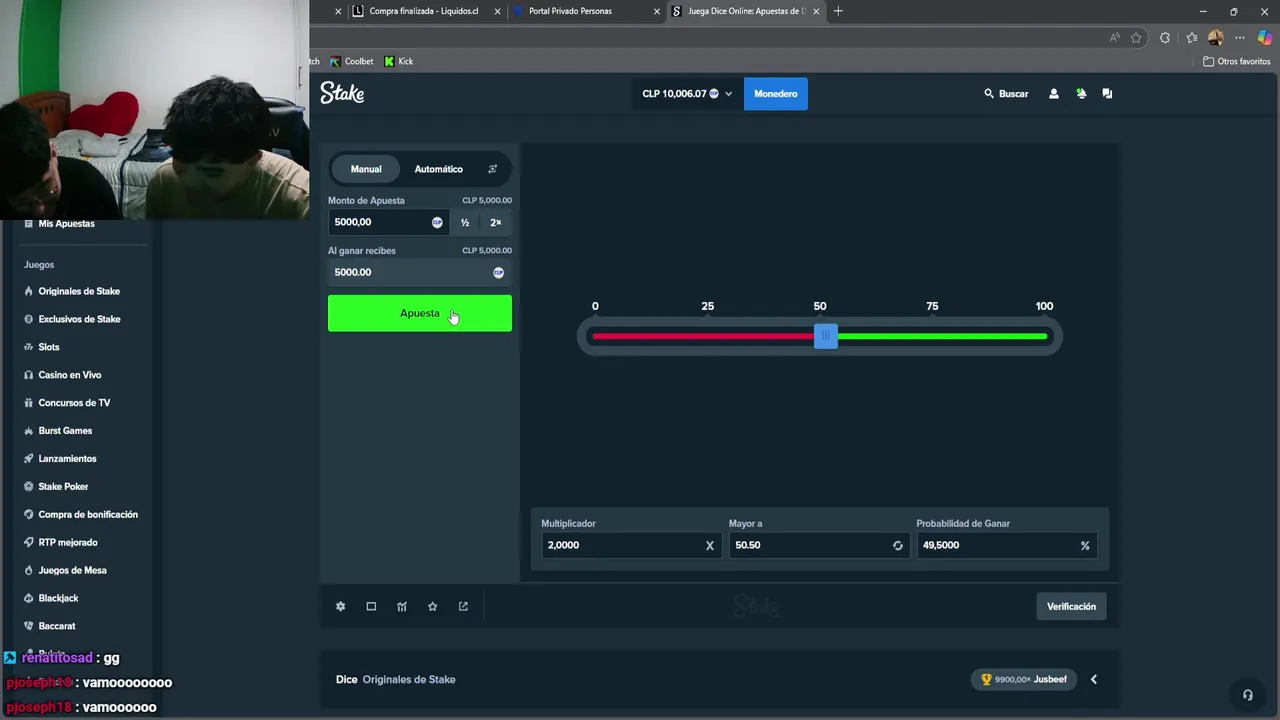The height and width of the screenshot is (720, 1280).
Task: Click the currency icon in bet amount field
Action: [x=437, y=222]
